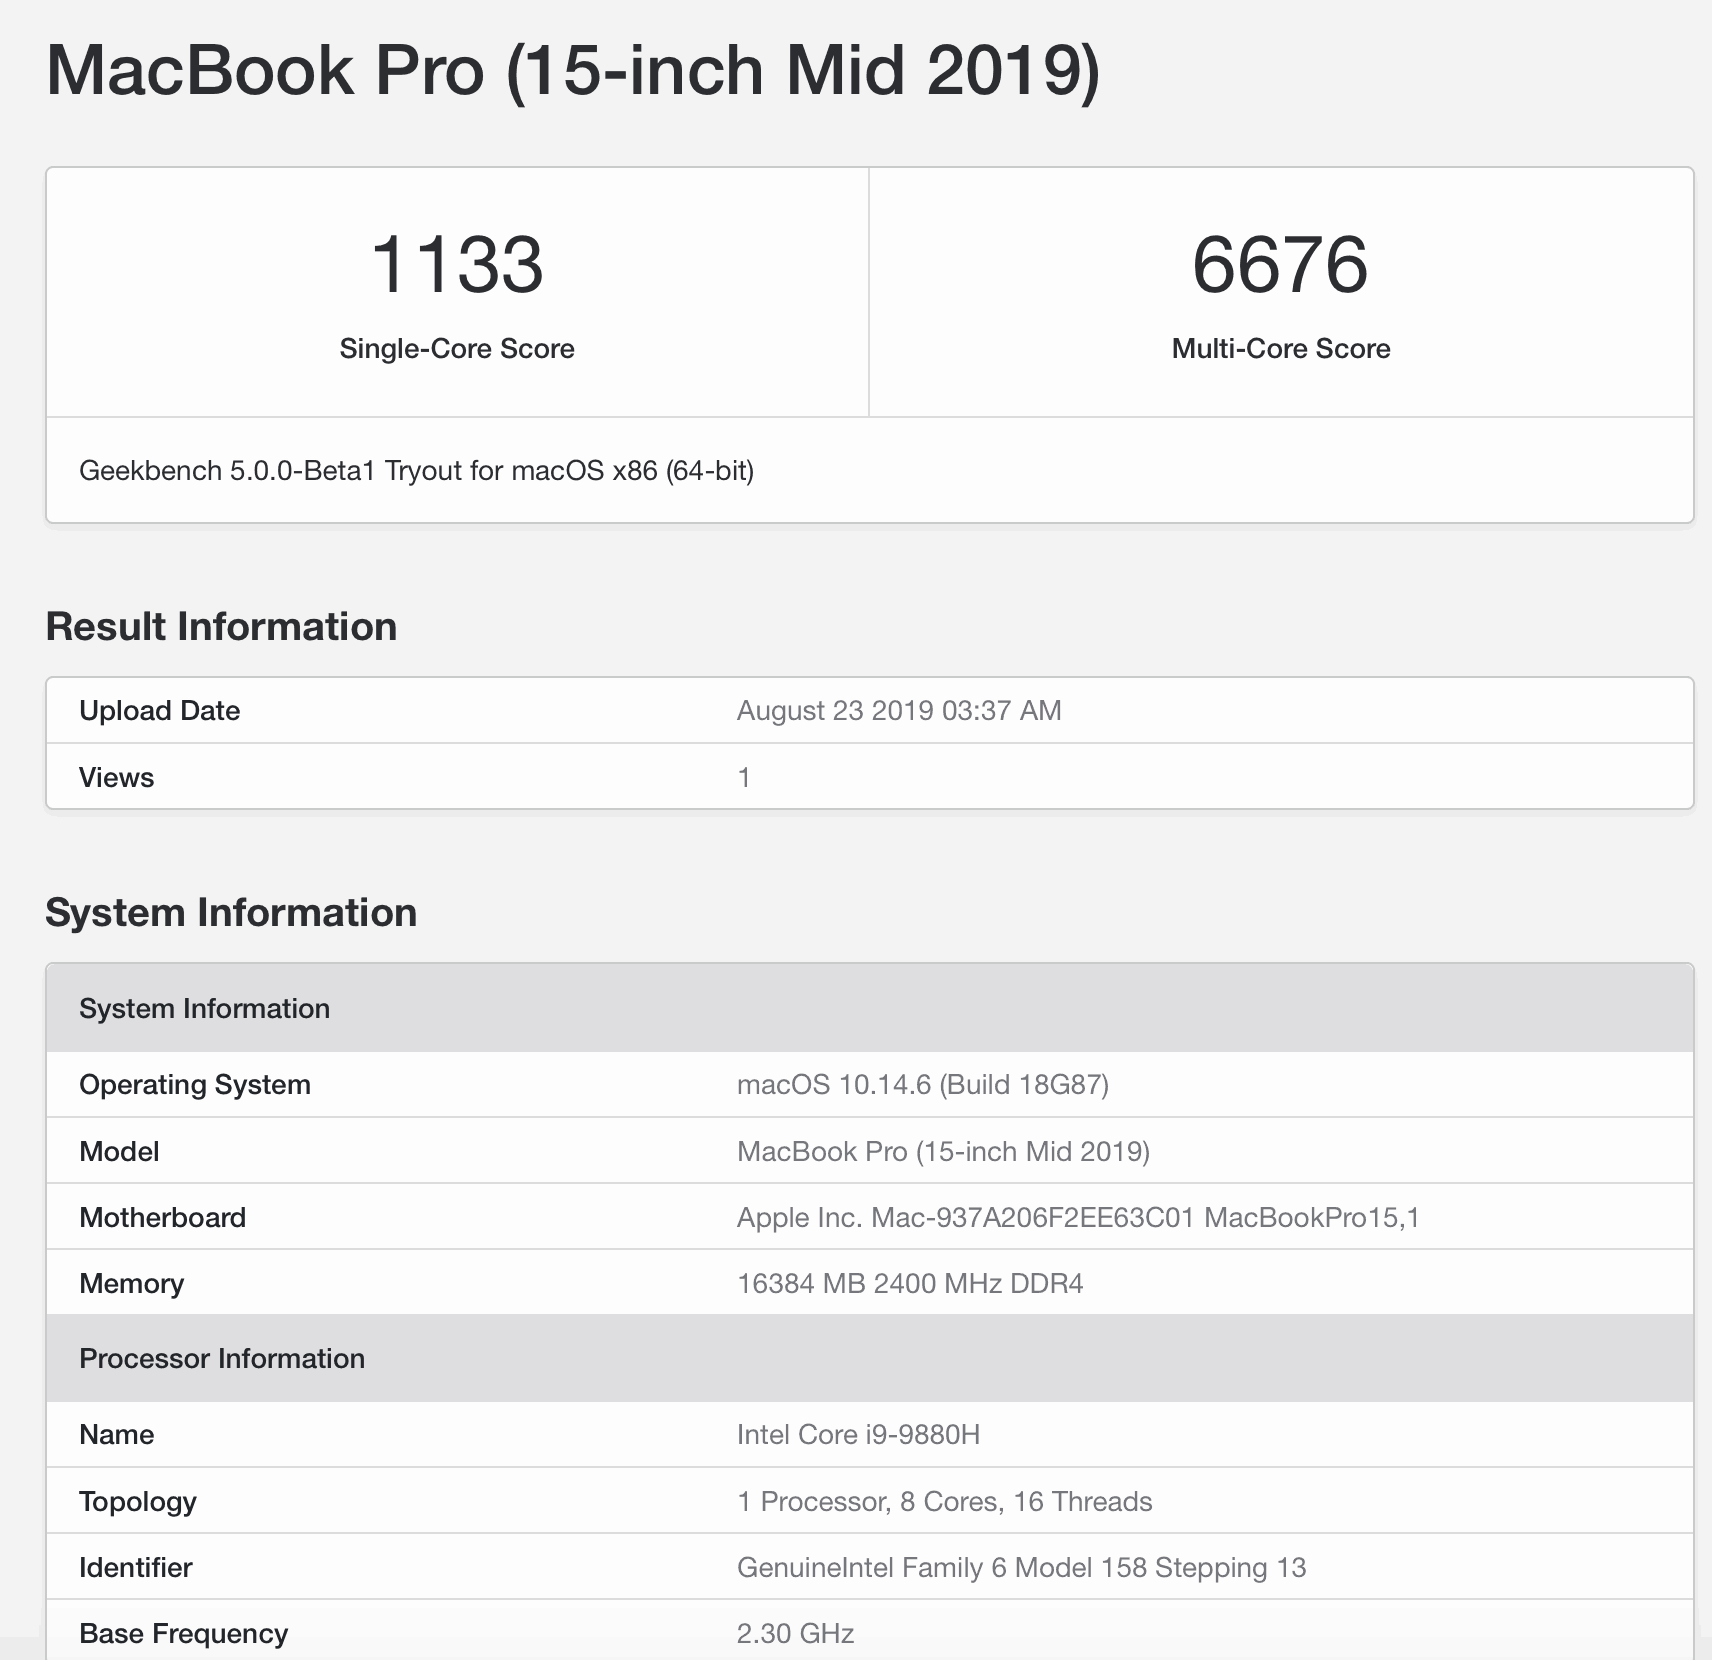Viewport: 1712px width, 1660px height.
Task: Select the Single-Core Score label
Action: 457,349
